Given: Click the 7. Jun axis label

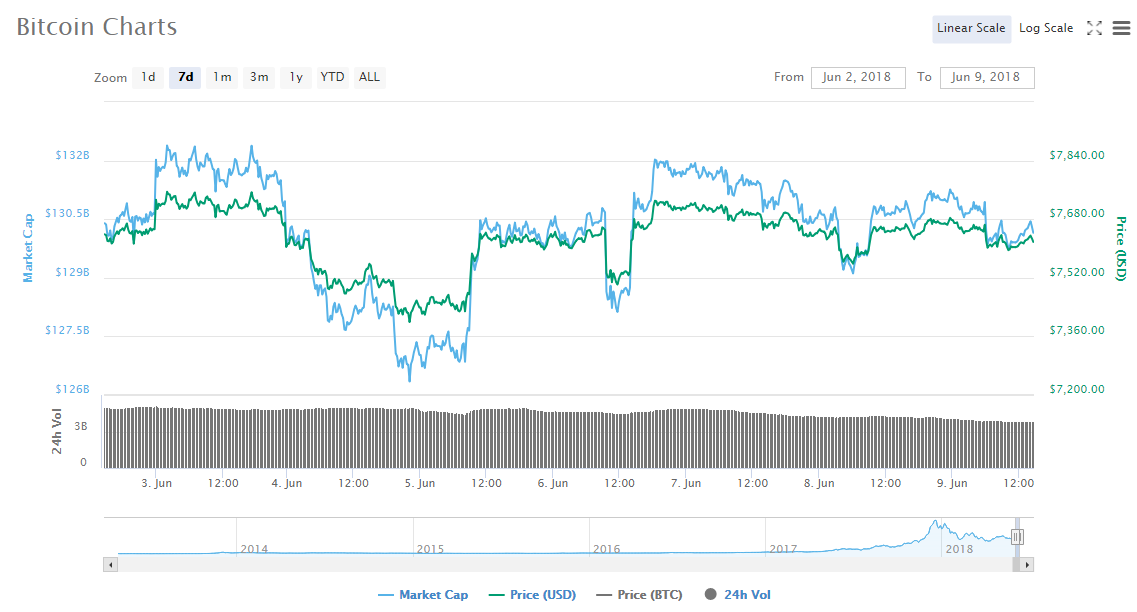Looking at the screenshot, I should click(x=686, y=483).
